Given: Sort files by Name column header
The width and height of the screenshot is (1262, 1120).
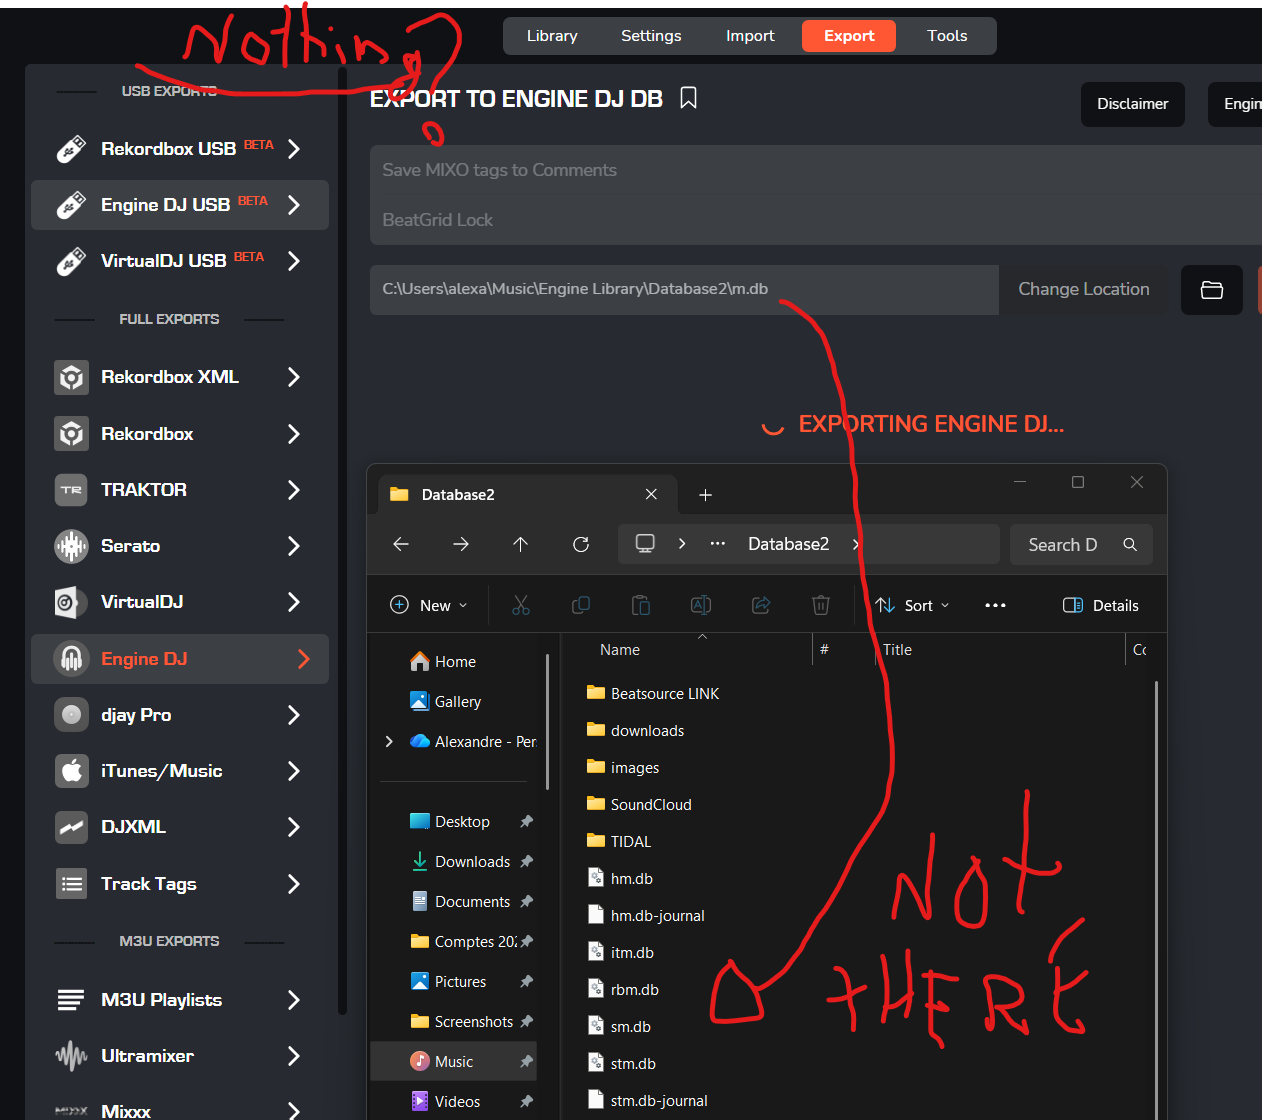Looking at the screenshot, I should coord(620,650).
